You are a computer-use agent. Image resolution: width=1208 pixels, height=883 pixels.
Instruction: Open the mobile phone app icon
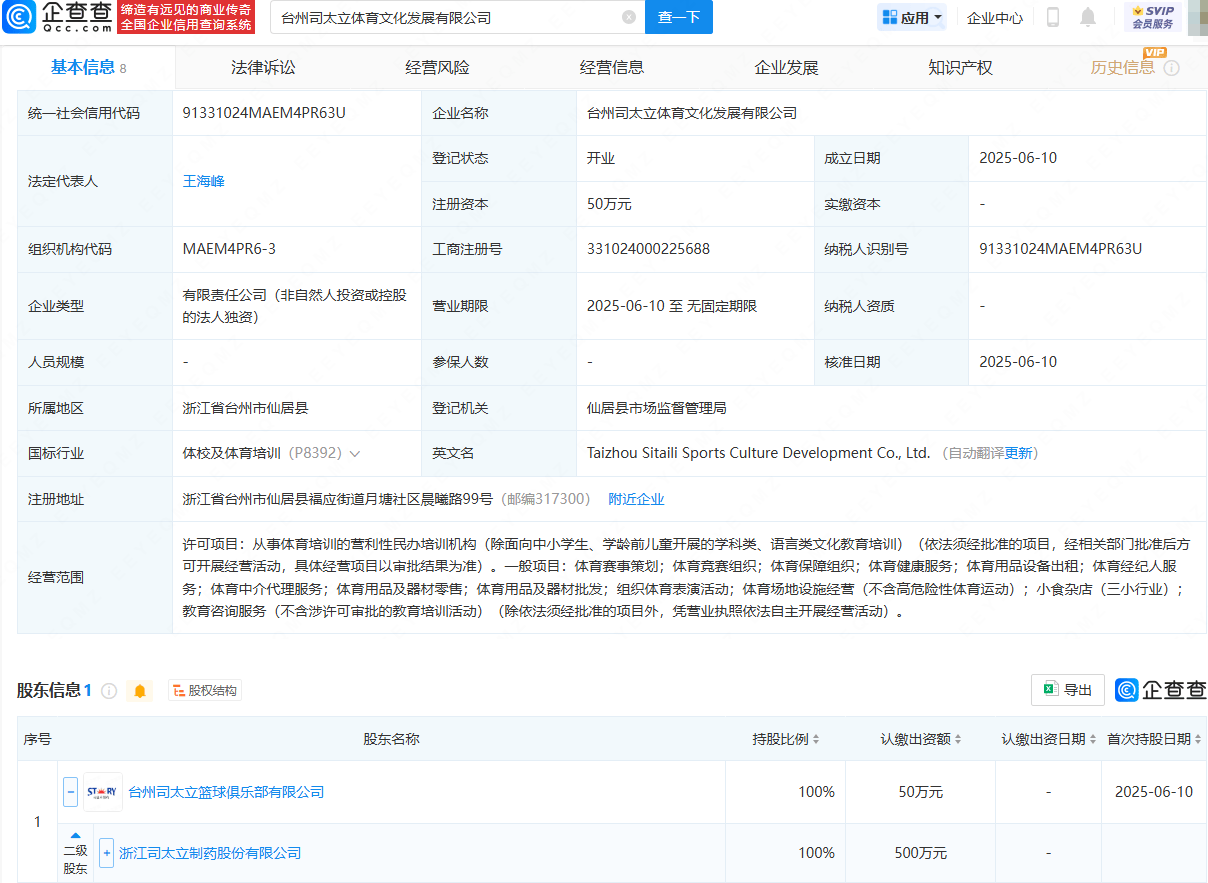point(1053,17)
